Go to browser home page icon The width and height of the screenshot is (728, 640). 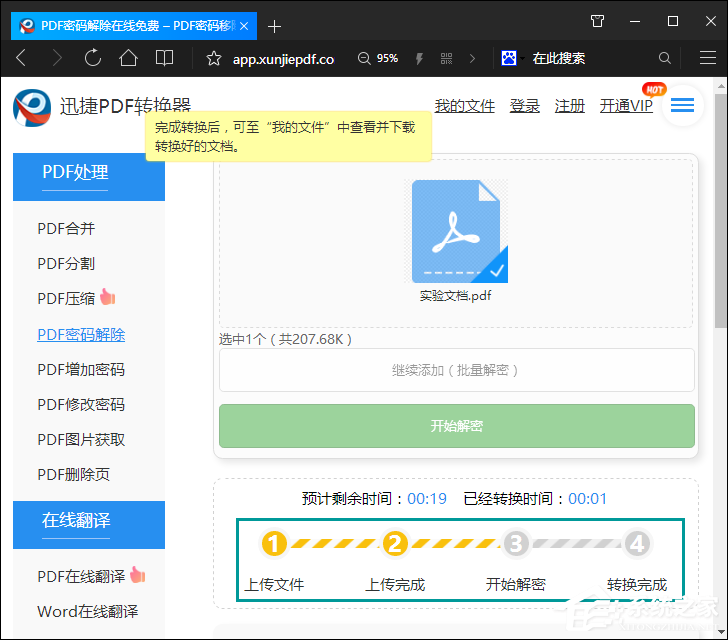click(x=128, y=58)
